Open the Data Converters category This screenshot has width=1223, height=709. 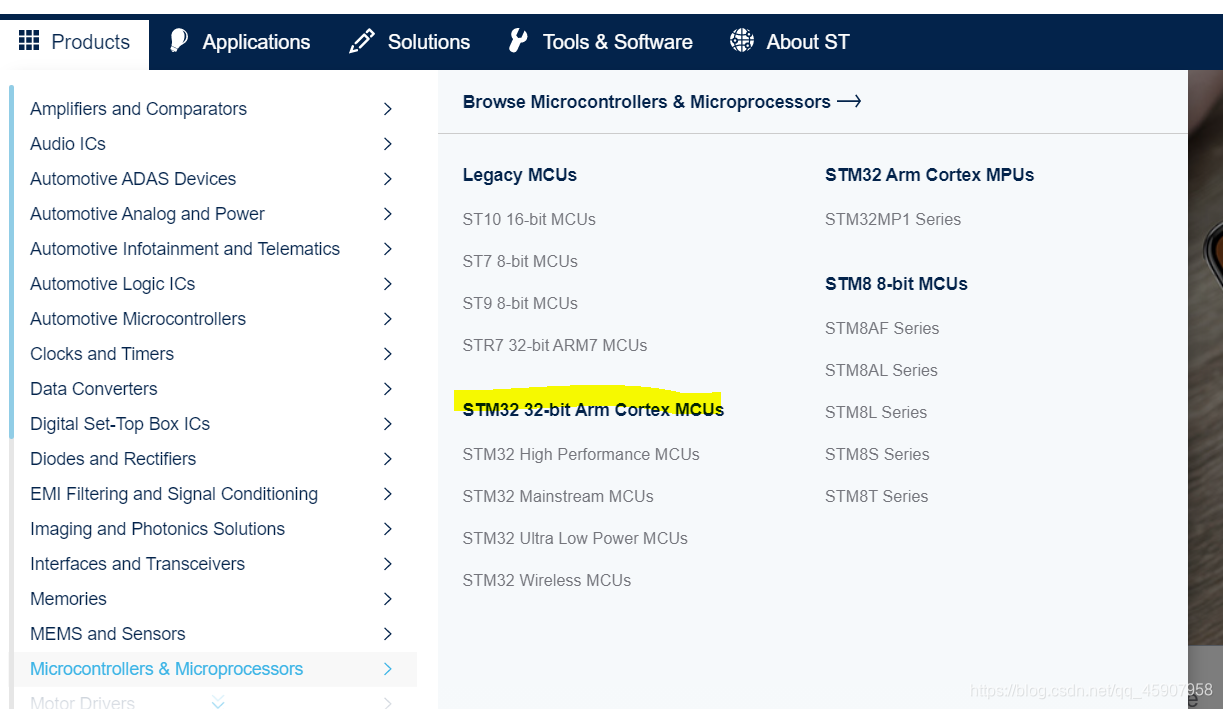pyautogui.click(x=94, y=389)
